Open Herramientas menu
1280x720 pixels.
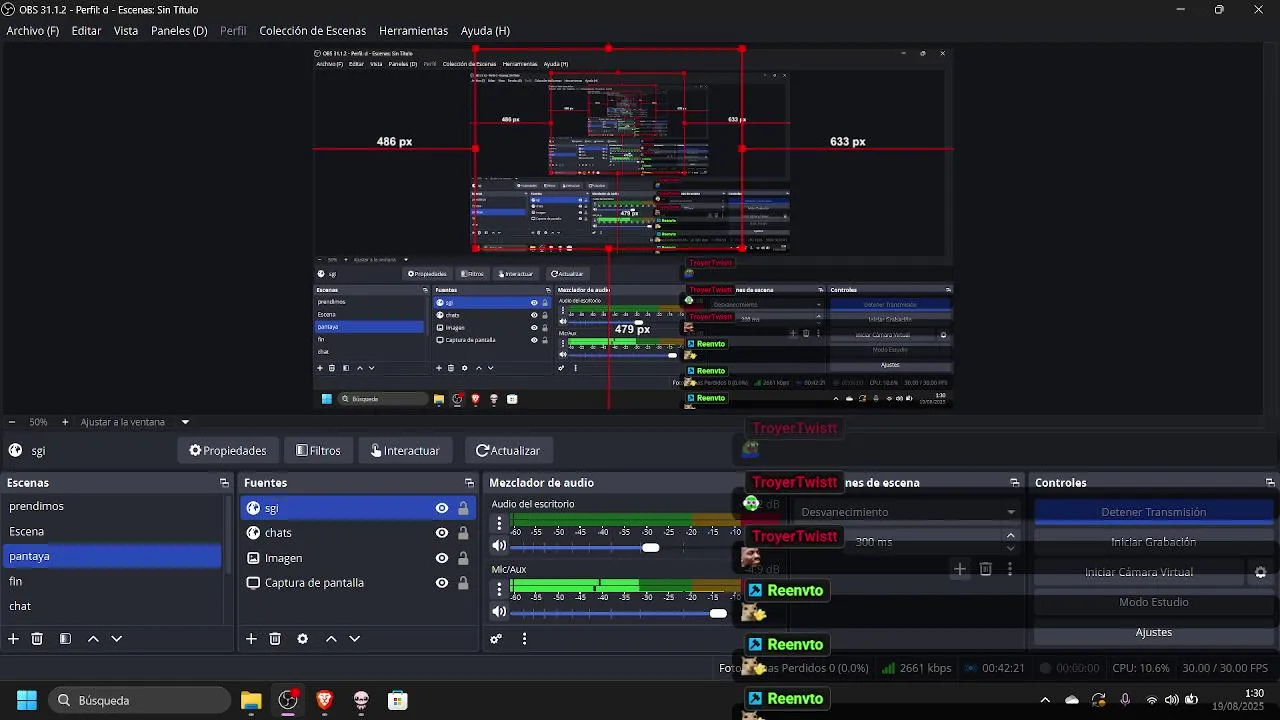[x=413, y=31]
